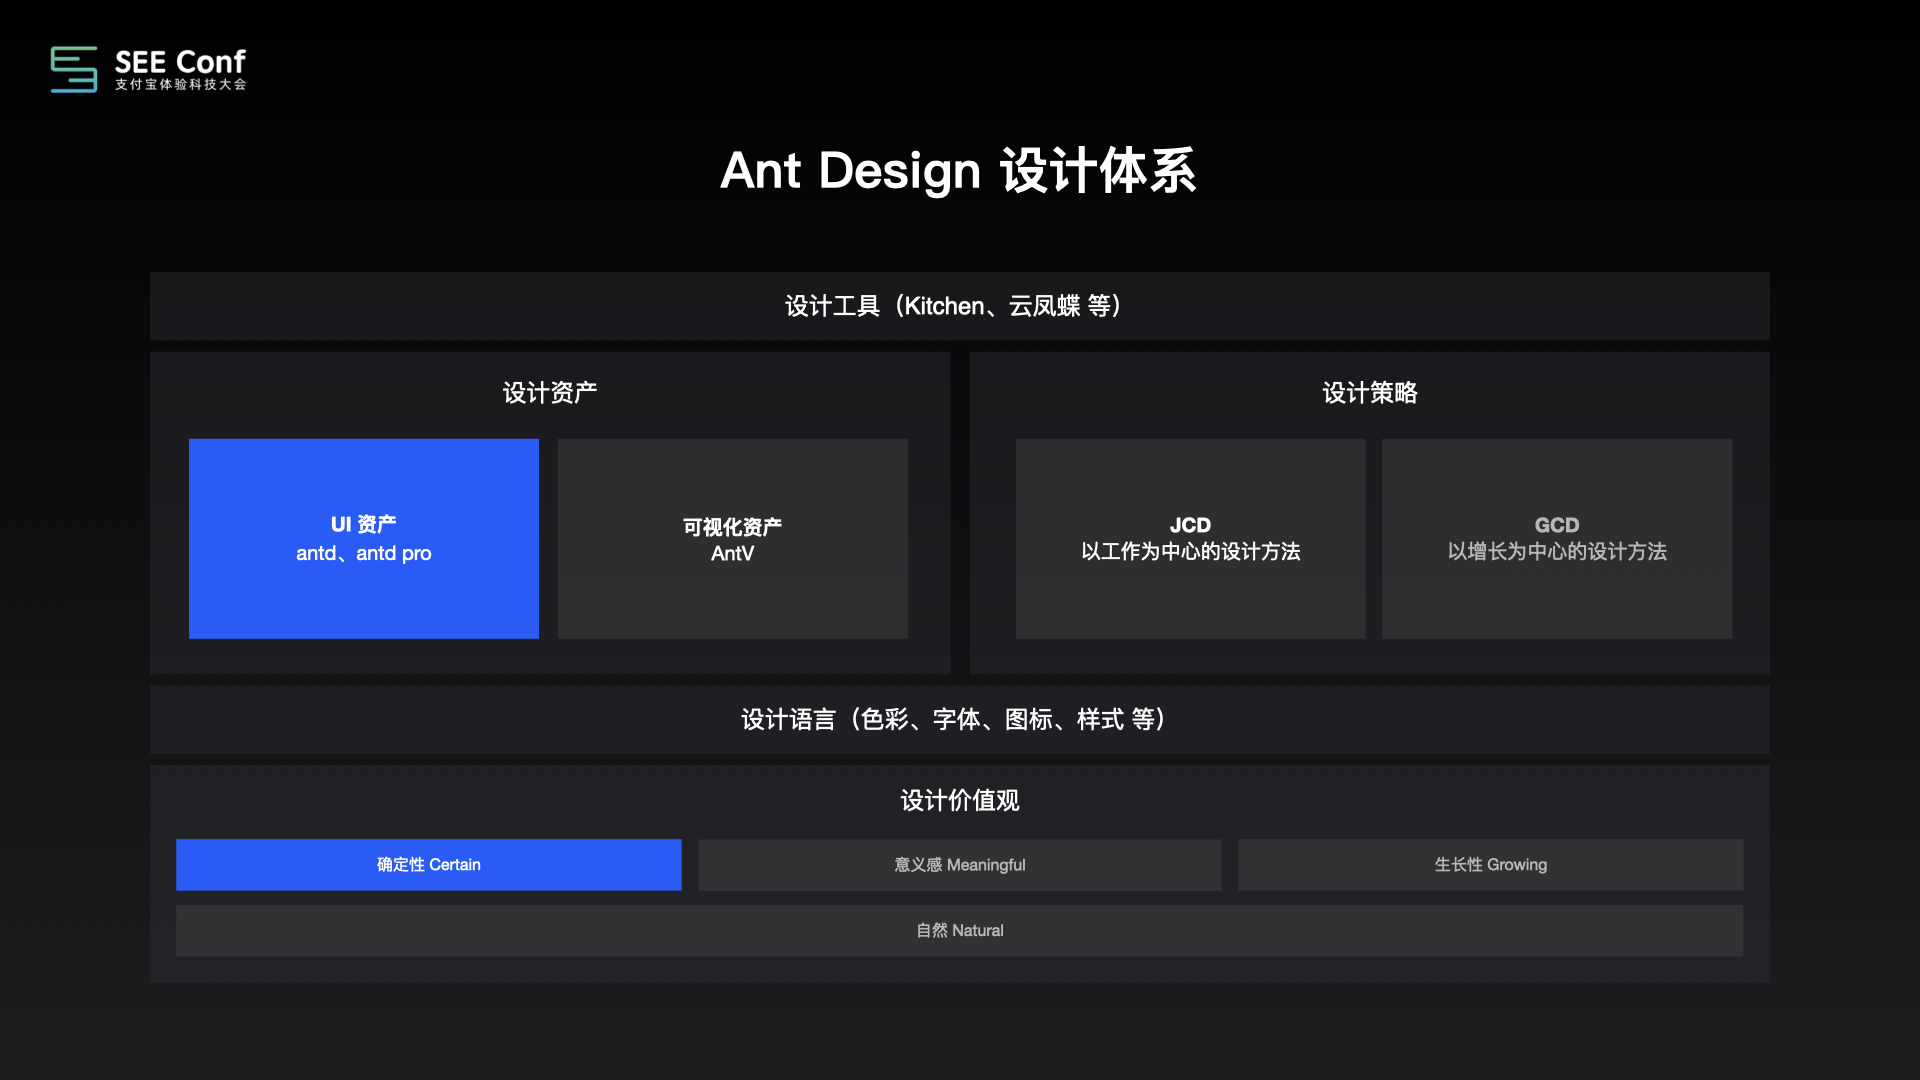Click the 设计价值观 heading
The width and height of the screenshot is (1920, 1080).
coord(959,801)
